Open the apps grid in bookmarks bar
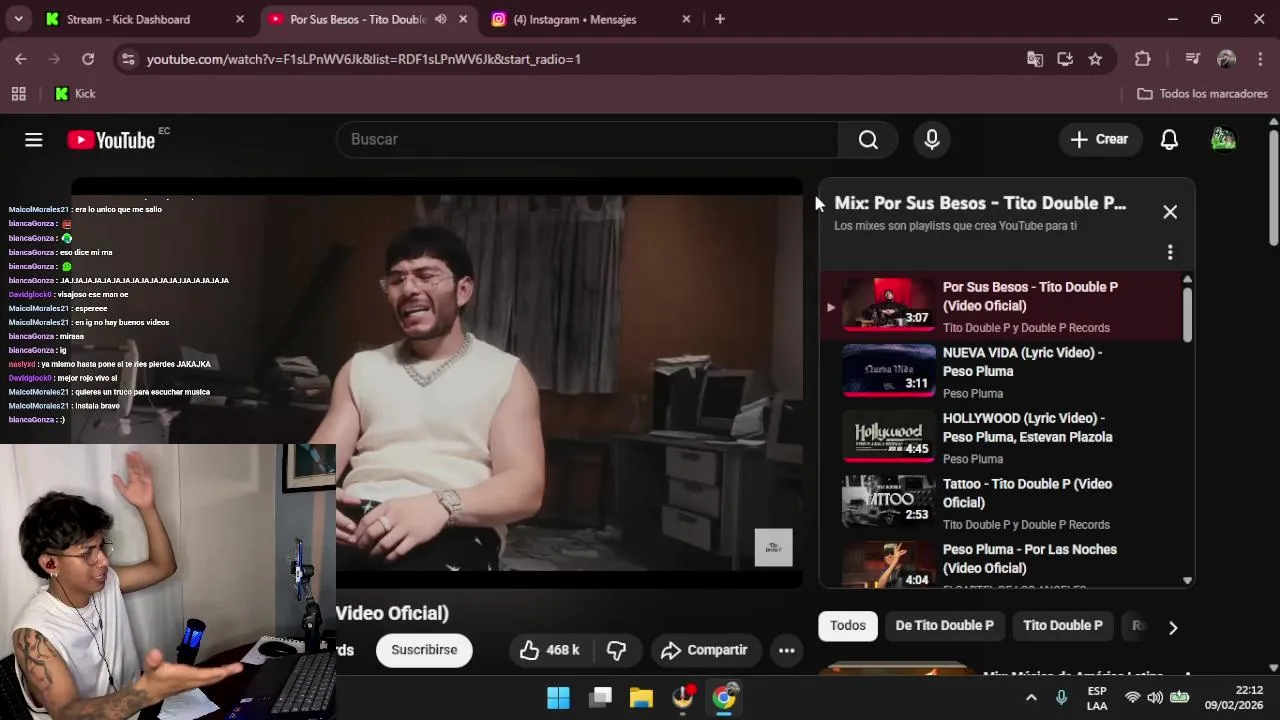Viewport: 1280px width, 720px height. (18, 94)
